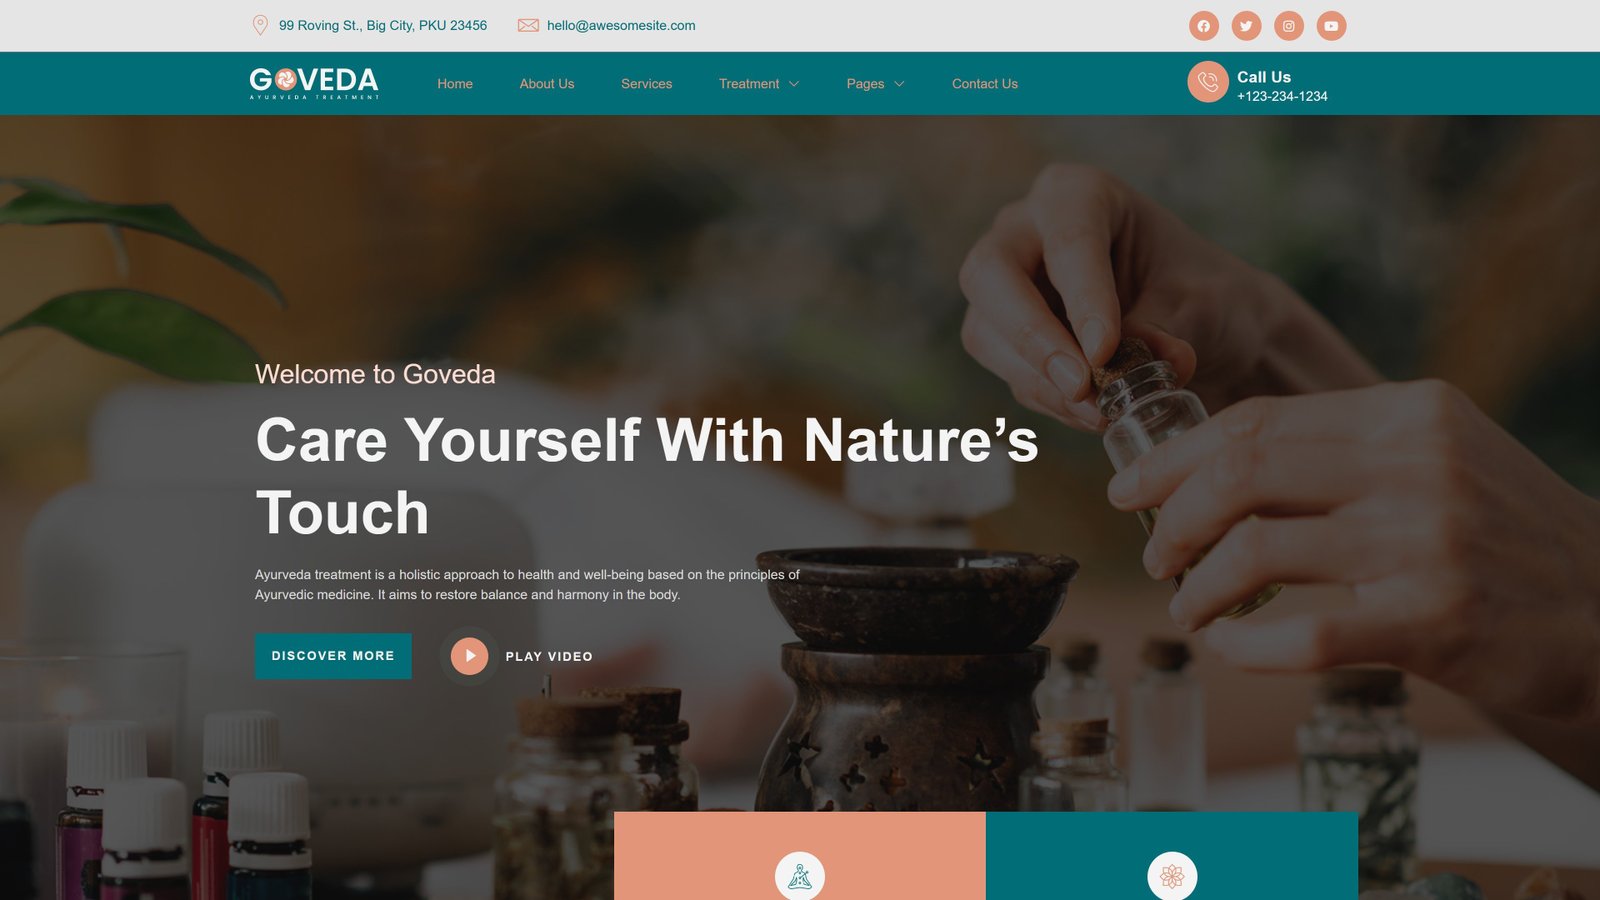1600x900 pixels.
Task: Open the YouTube social icon
Action: pyautogui.click(x=1331, y=26)
